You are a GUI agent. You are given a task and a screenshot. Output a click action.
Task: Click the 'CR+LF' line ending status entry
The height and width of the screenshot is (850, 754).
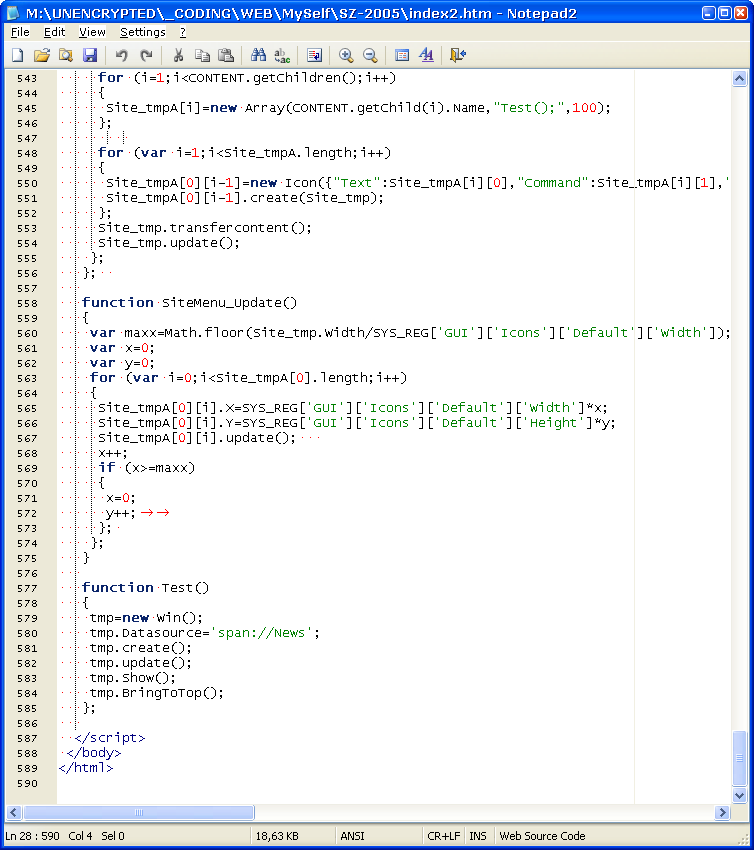pos(443,836)
